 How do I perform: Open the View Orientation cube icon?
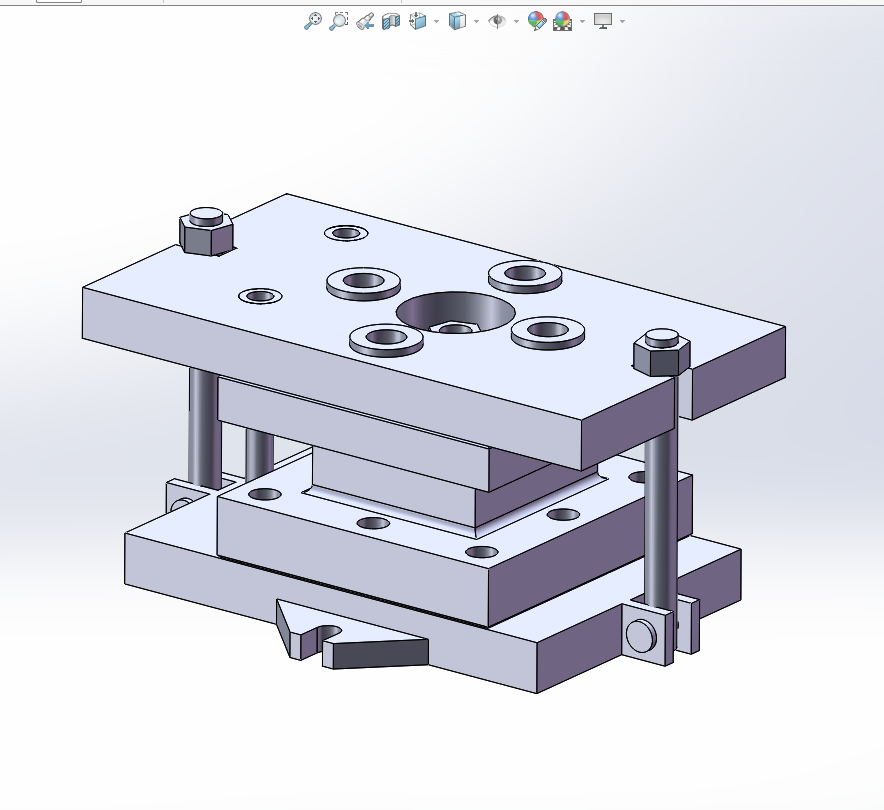418,21
